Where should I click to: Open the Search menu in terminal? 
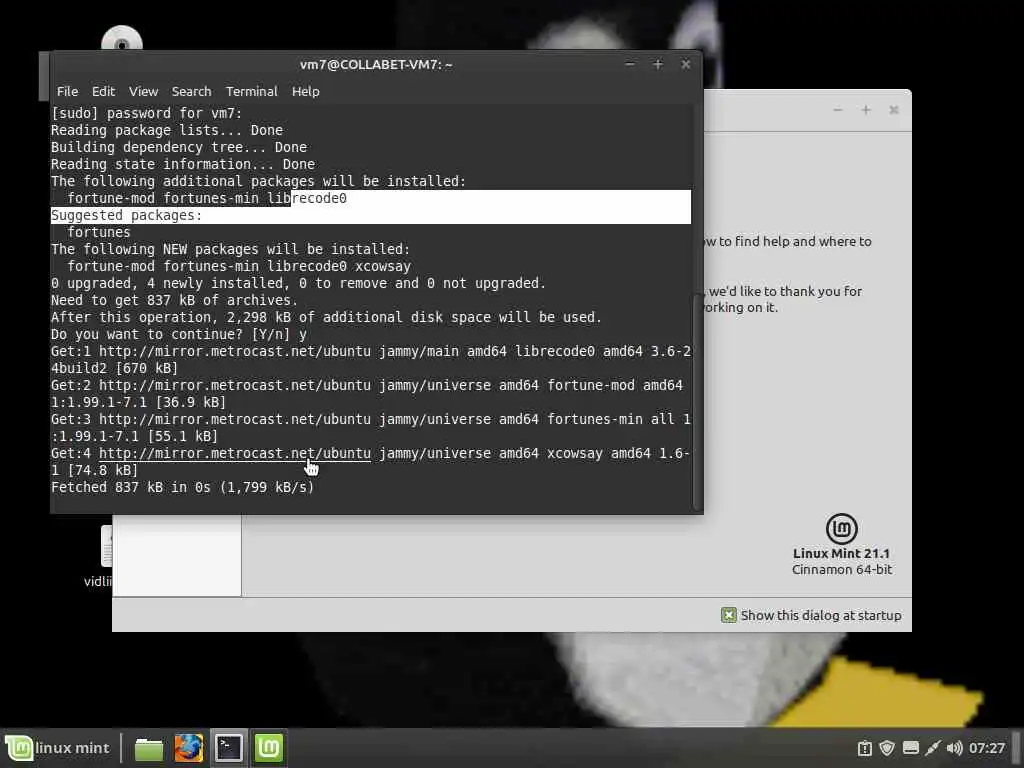pyautogui.click(x=191, y=91)
